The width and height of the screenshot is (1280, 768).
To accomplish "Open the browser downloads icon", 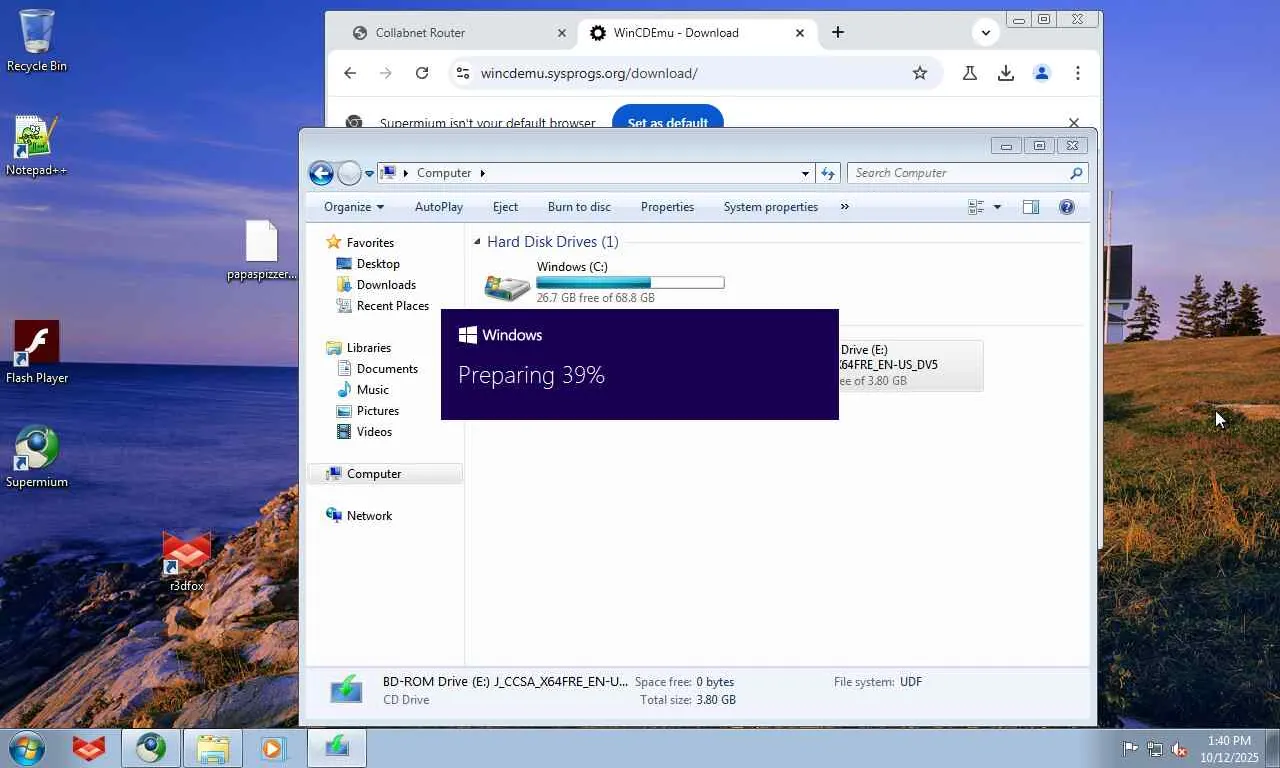I will pos(1006,73).
